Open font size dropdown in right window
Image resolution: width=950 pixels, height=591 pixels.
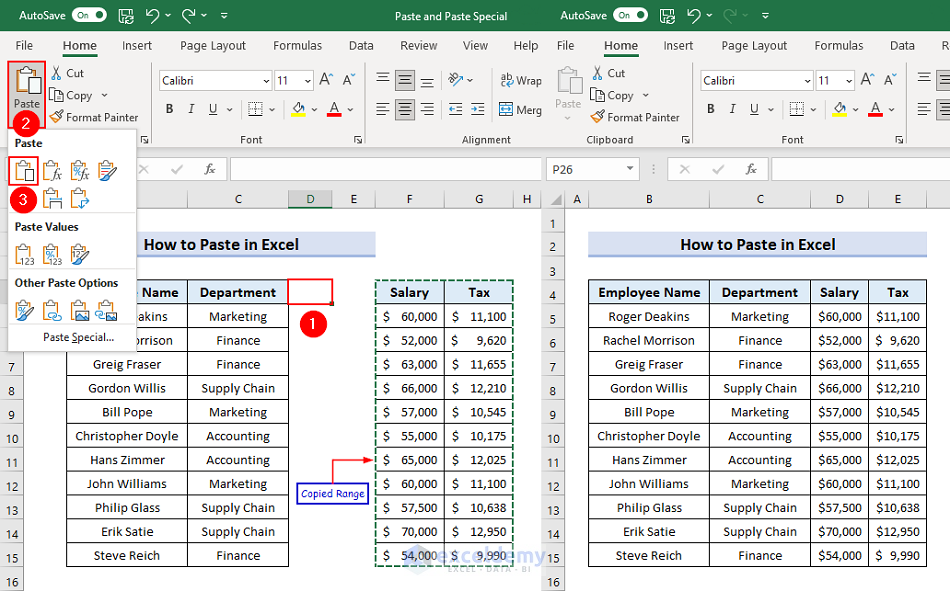851,81
